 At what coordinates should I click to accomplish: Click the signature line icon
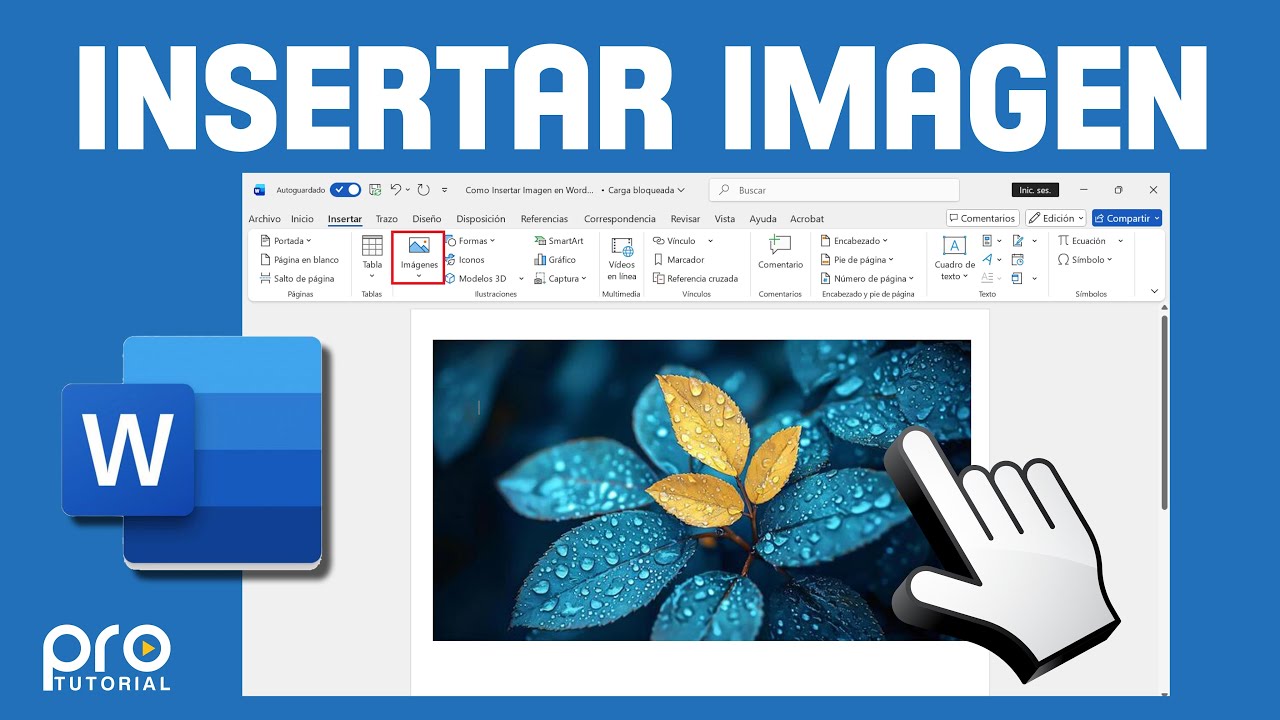click(1020, 241)
